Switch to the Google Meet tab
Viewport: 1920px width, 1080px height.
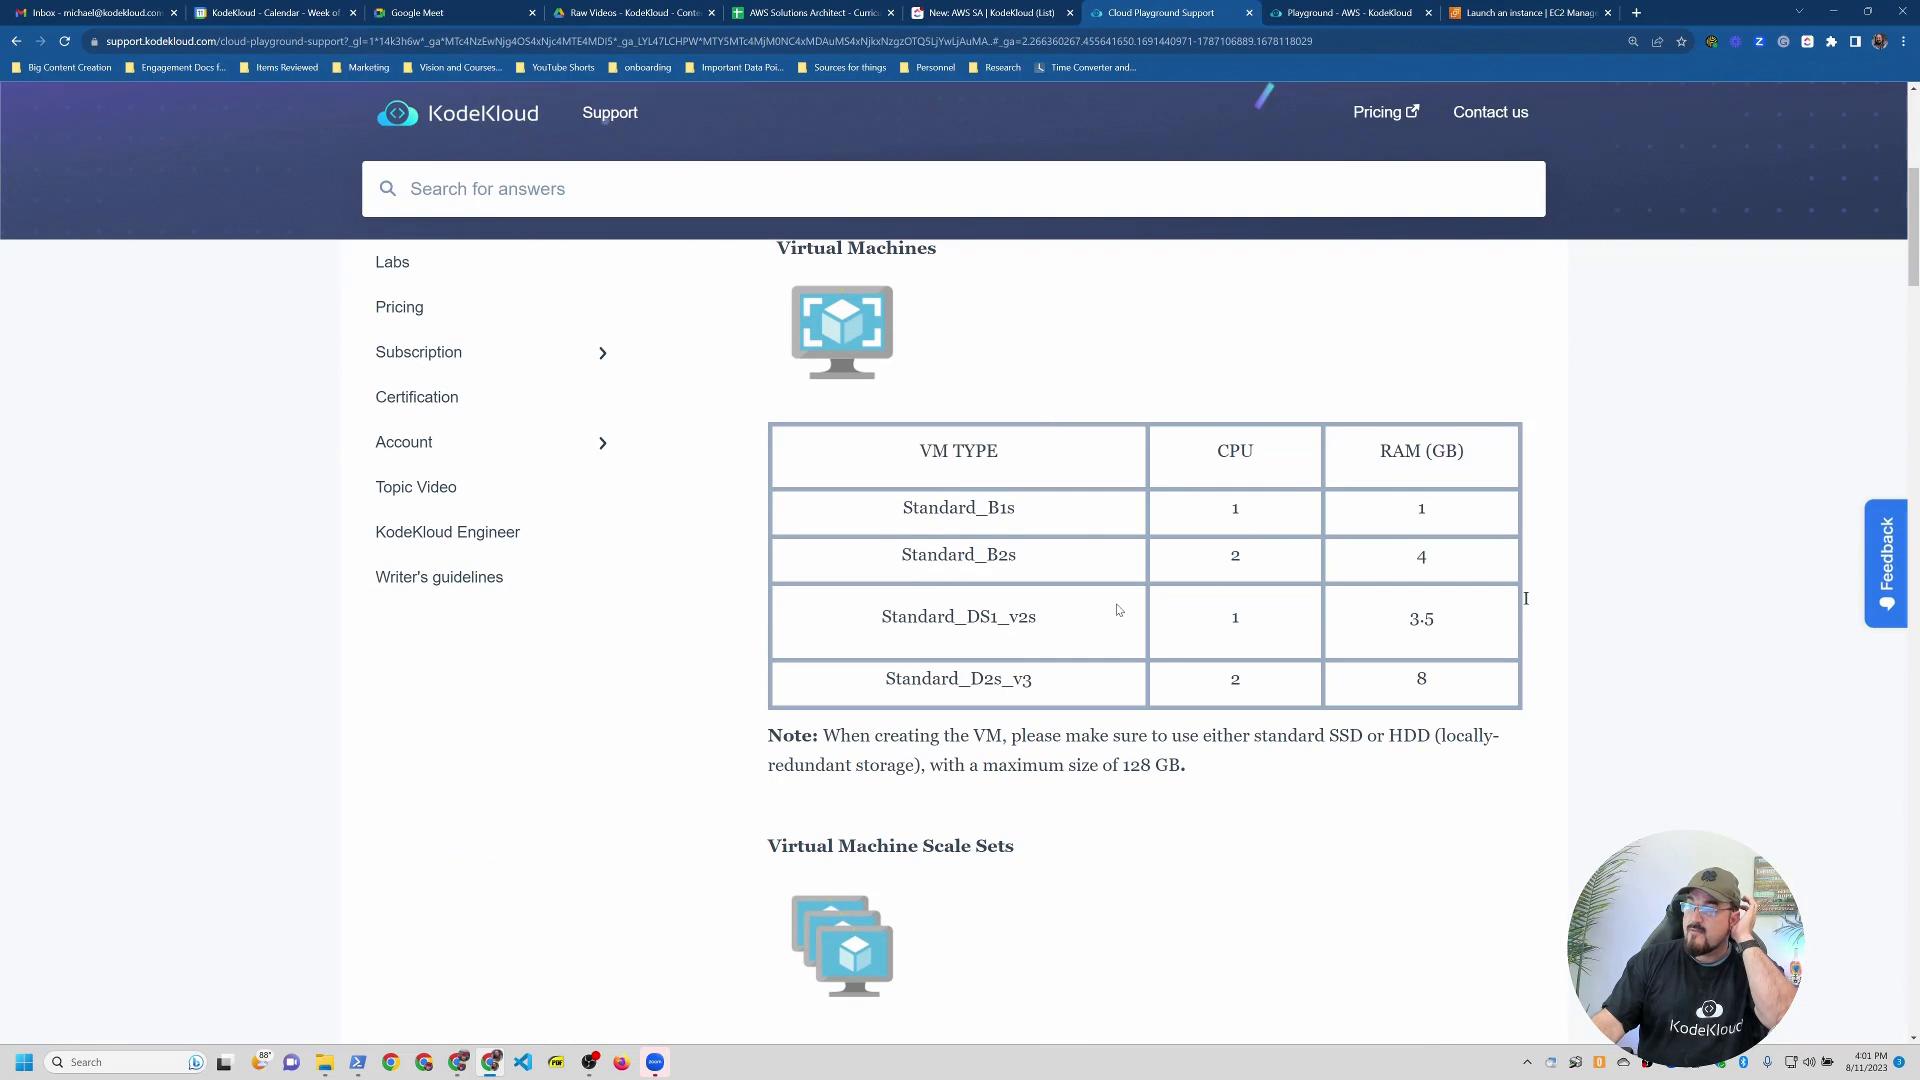click(x=455, y=13)
